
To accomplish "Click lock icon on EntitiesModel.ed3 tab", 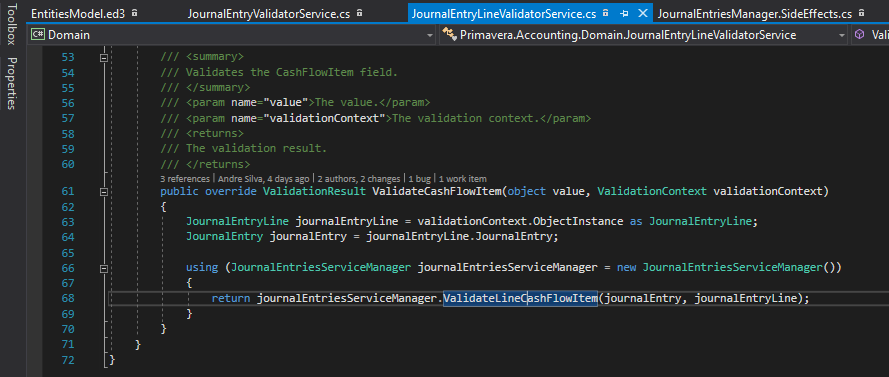I will (x=134, y=13).
